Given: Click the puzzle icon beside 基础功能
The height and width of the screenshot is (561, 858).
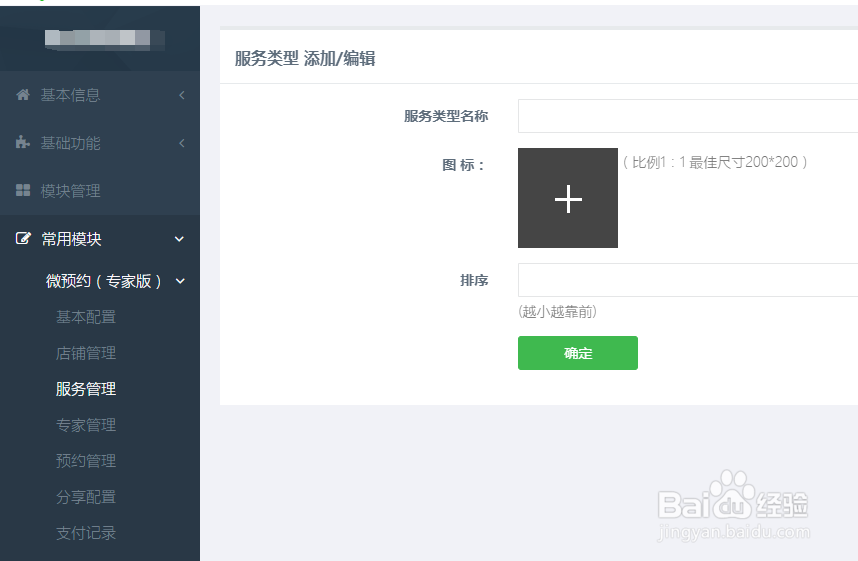Looking at the screenshot, I should pyautogui.click(x=22, y=142).
